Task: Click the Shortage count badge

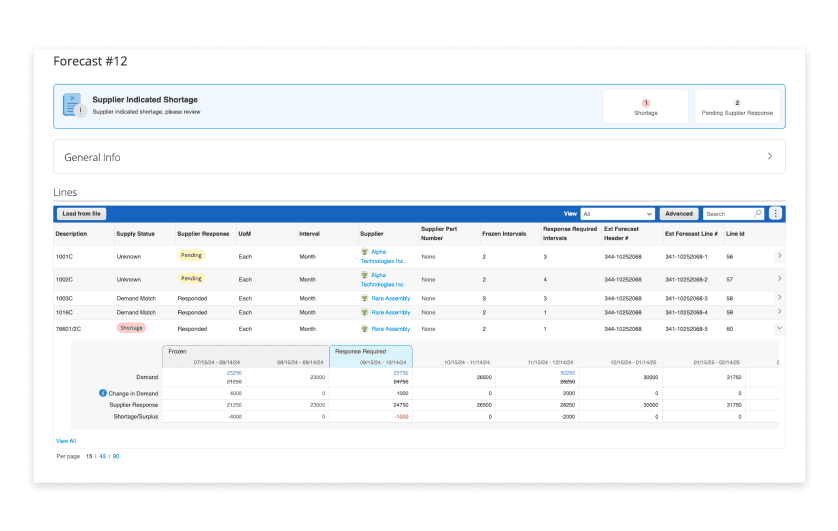Action: (x=646, y=103)
